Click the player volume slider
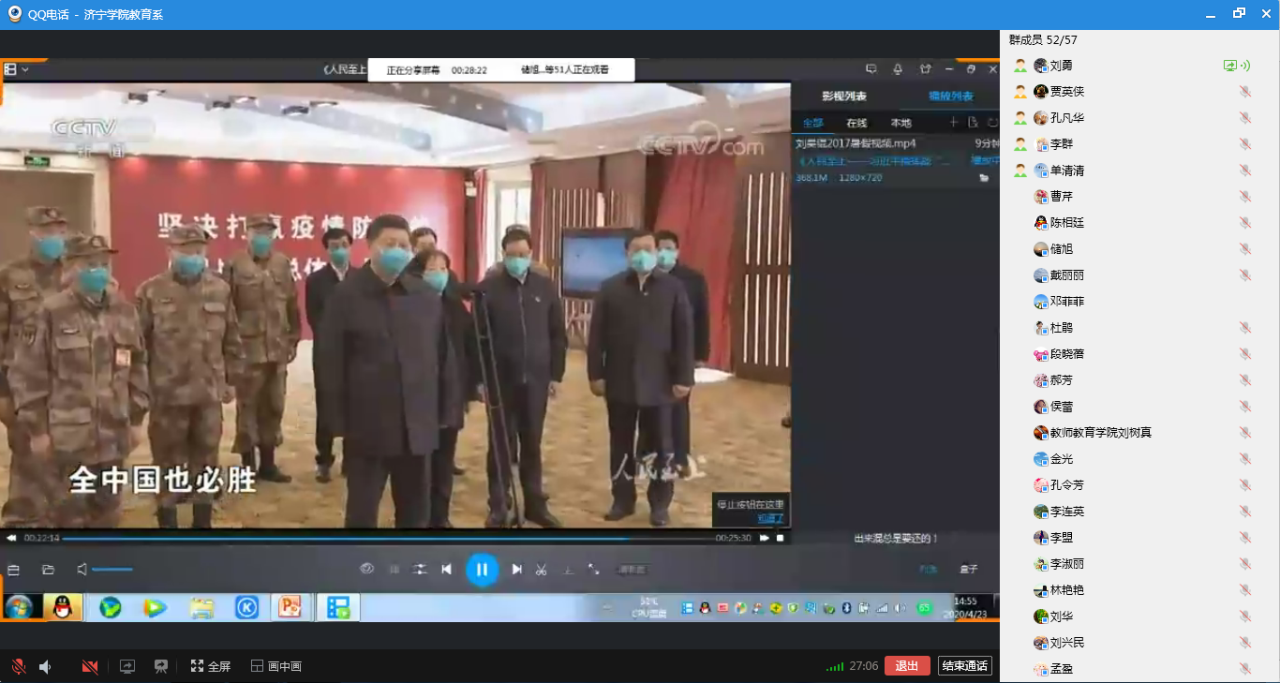1280x683 pixels. click(112, 569)
